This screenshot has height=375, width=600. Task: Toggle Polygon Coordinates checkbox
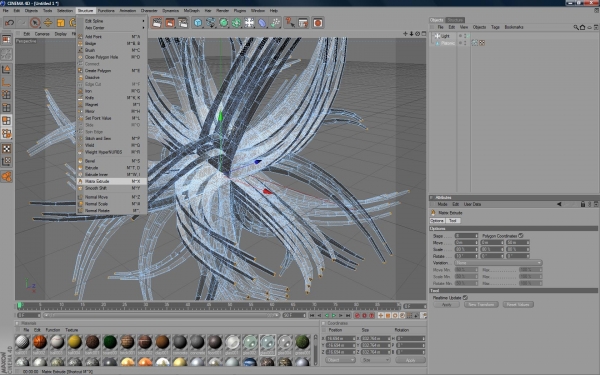521,236
